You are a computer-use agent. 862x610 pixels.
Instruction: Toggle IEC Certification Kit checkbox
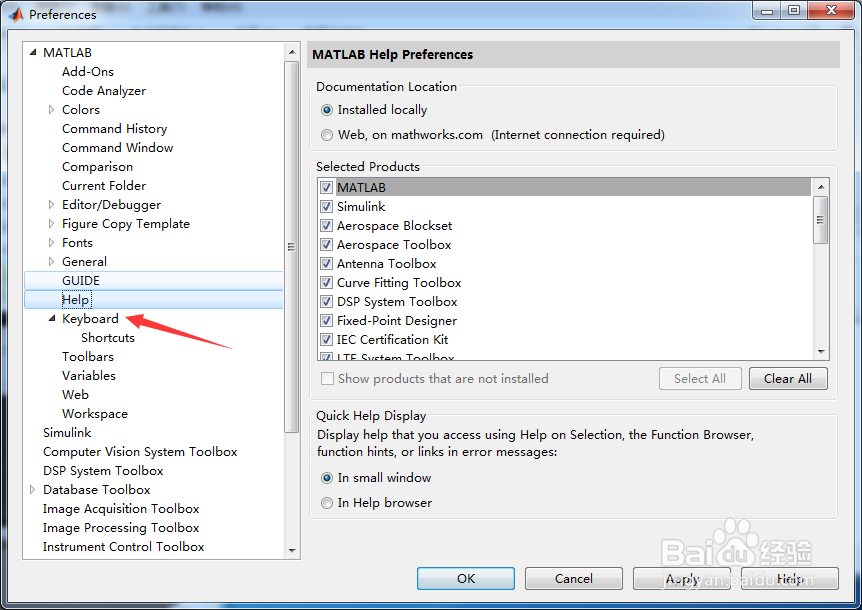tap(327, 340)
